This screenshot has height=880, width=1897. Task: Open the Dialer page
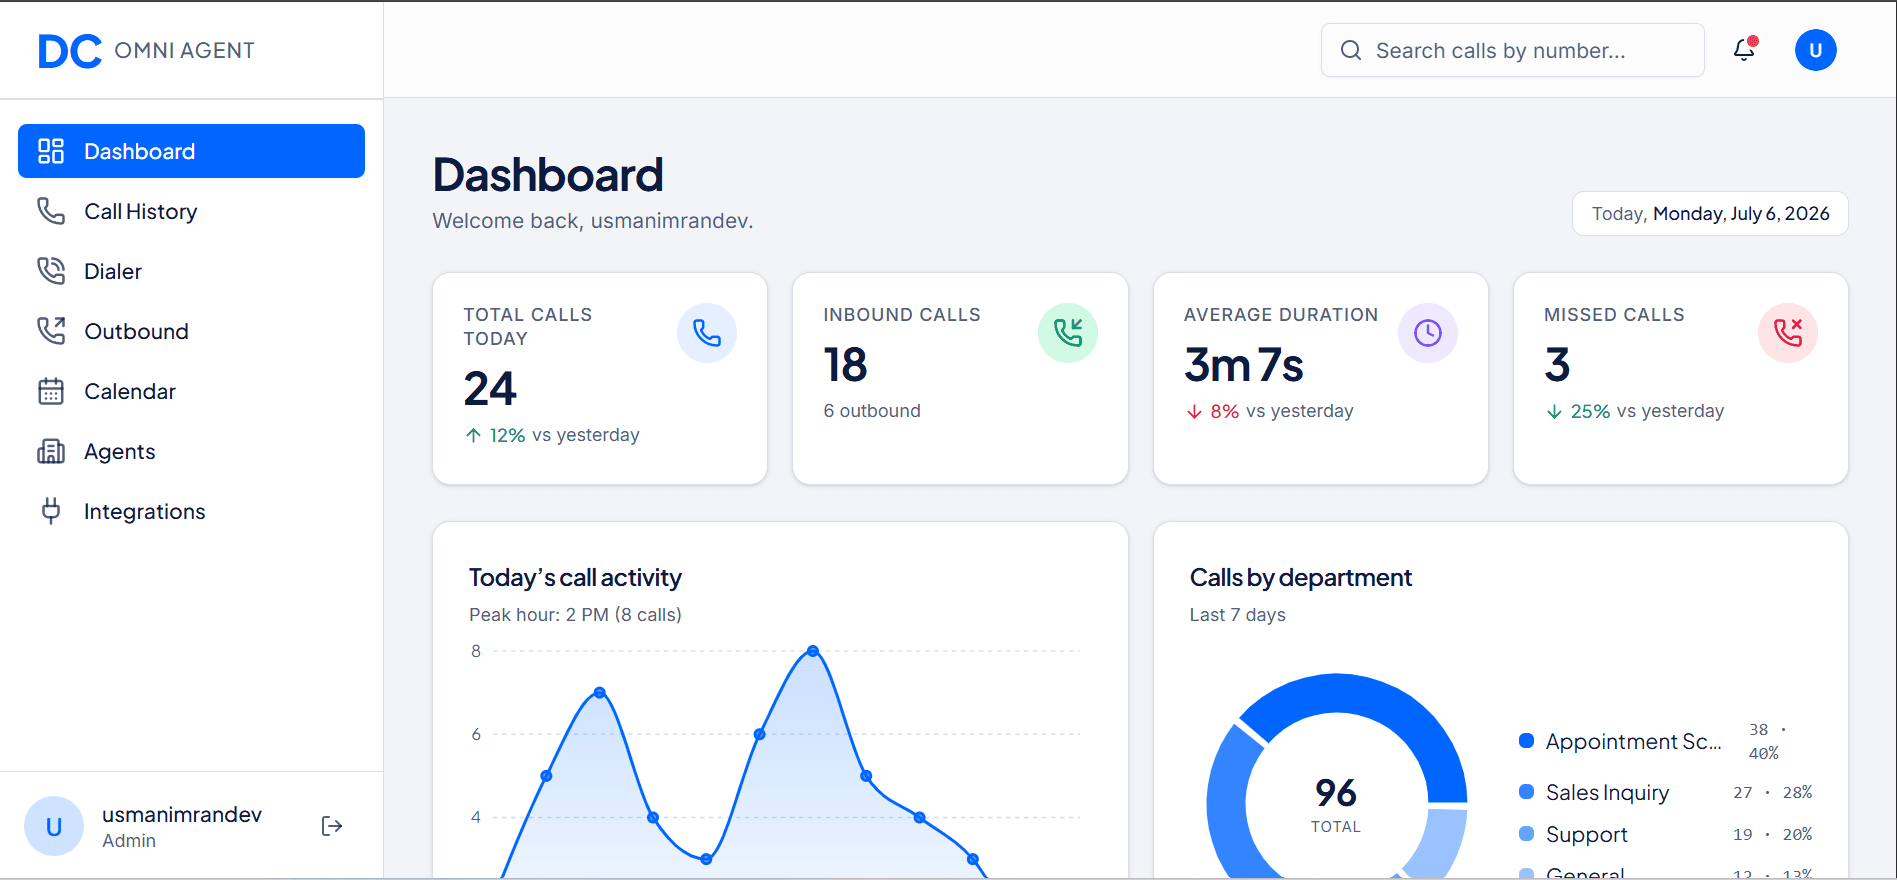point(191,271)
